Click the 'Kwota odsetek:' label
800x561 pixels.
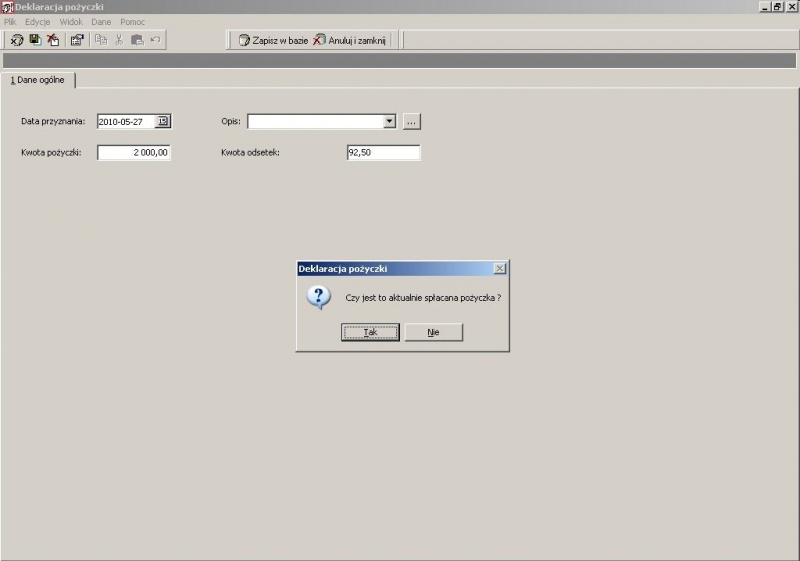pos(250,152)
